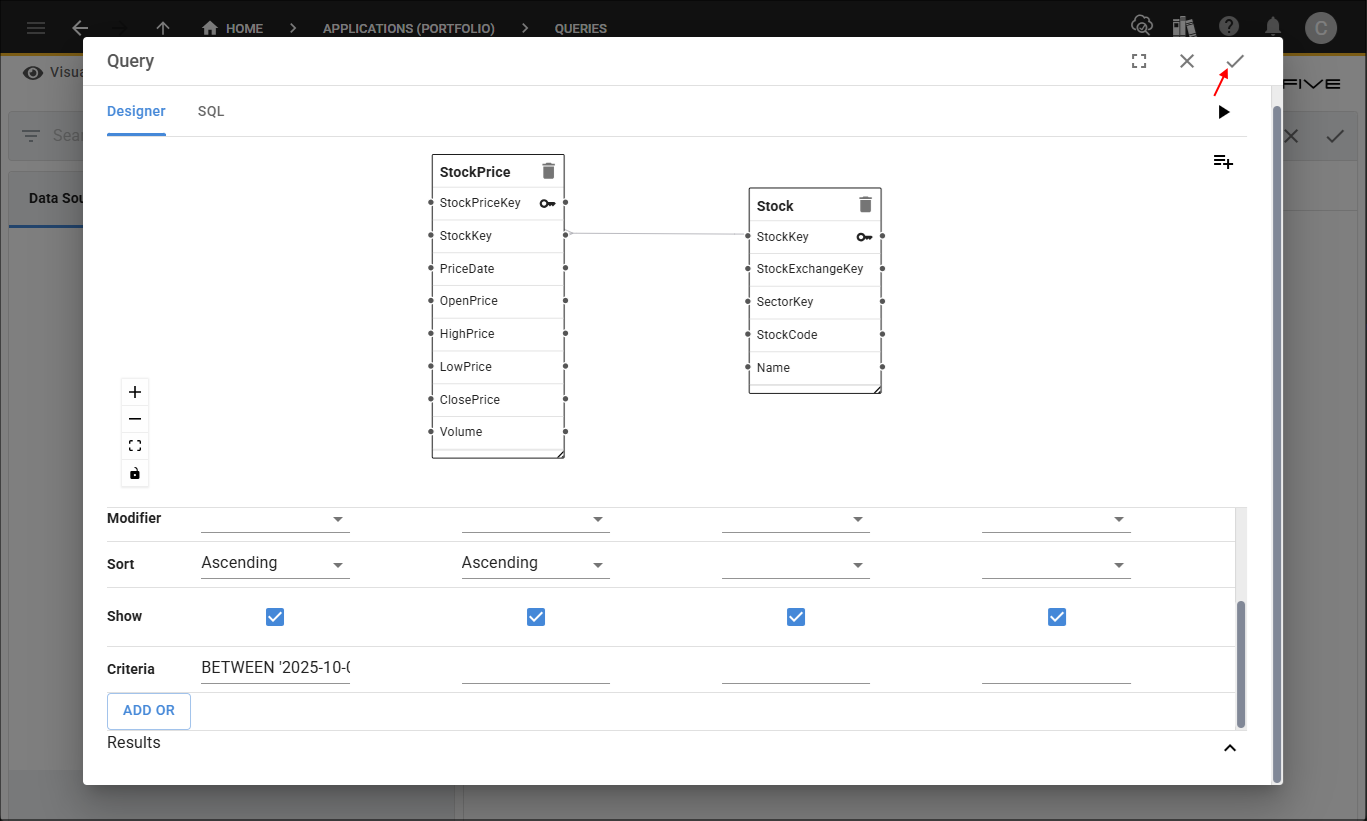Screen dimensions: 1367x821
Task: Delete the StockPrice table from designer
Action: click(548, 171)
